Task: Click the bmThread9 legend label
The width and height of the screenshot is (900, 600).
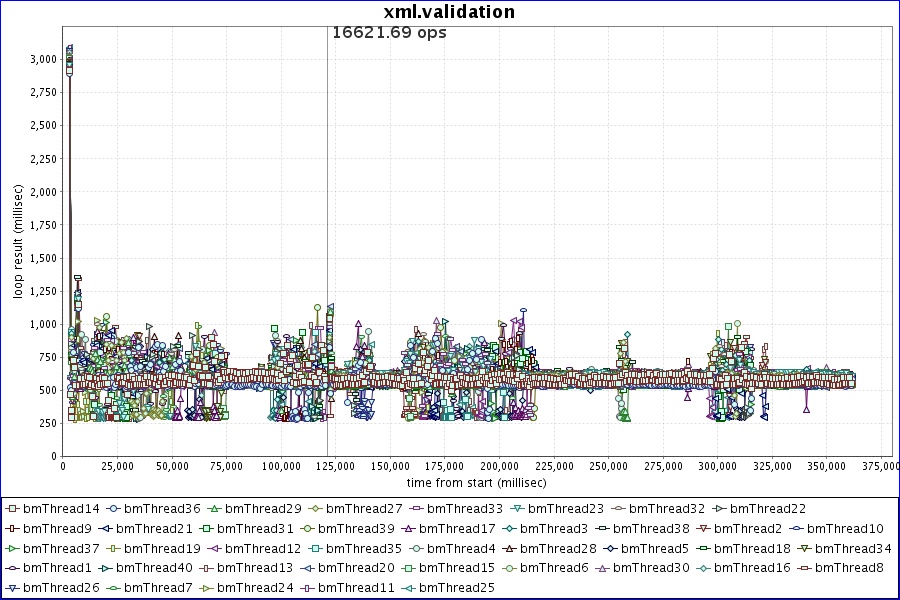Action: click(x=57, y=528)
